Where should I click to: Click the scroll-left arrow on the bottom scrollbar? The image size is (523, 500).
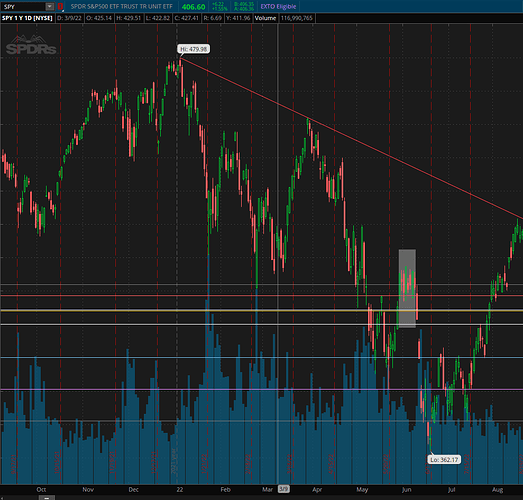tap(2, 498)
